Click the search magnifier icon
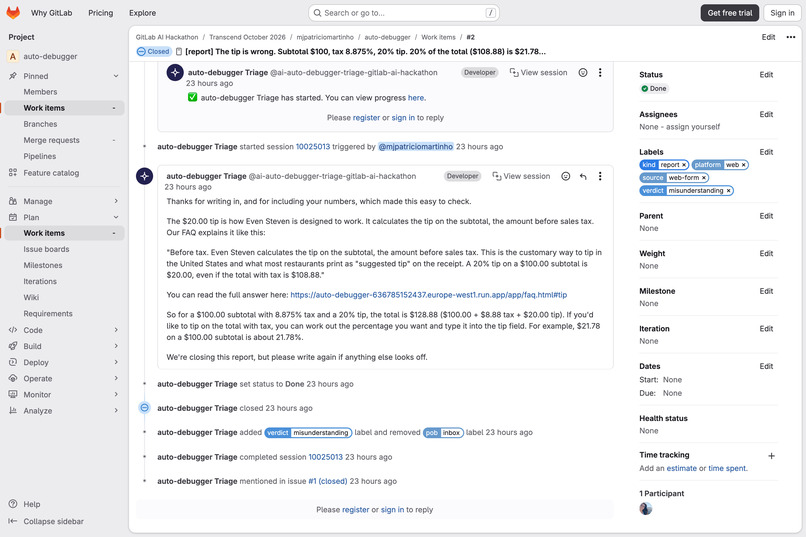The image size is (806, 537). coord(318,13)
